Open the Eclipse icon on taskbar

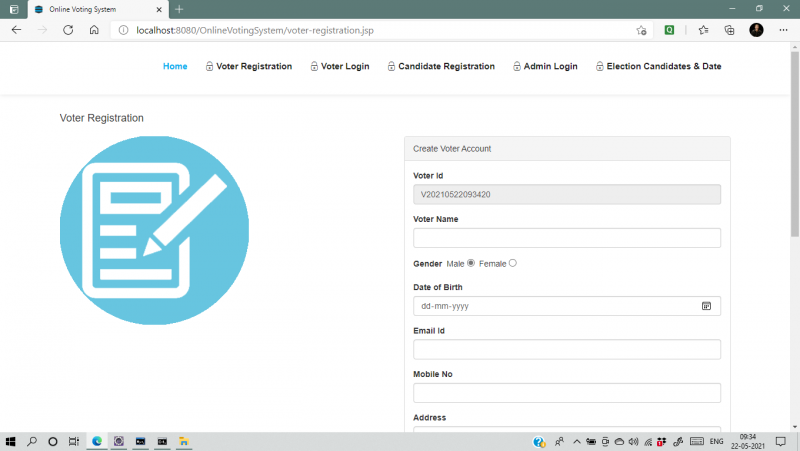coord(119,441)
